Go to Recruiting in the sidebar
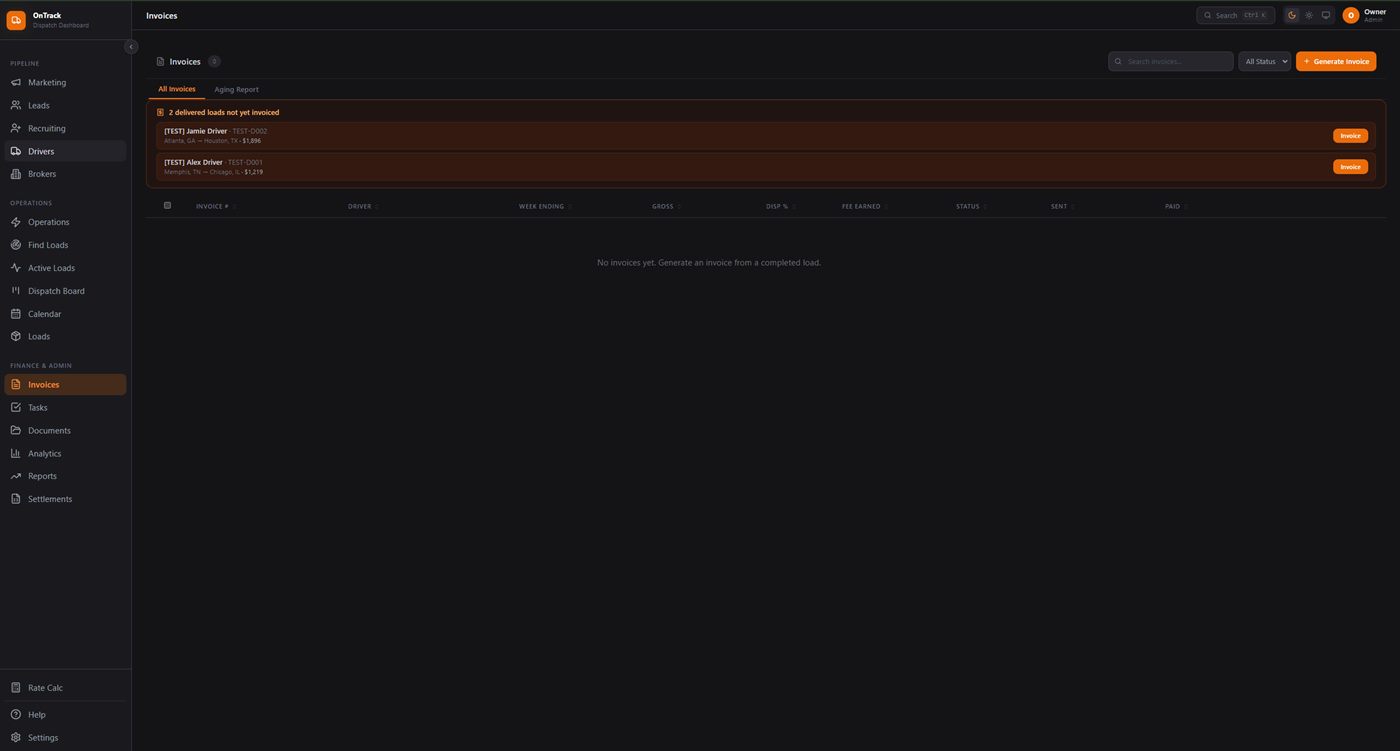 65,128
